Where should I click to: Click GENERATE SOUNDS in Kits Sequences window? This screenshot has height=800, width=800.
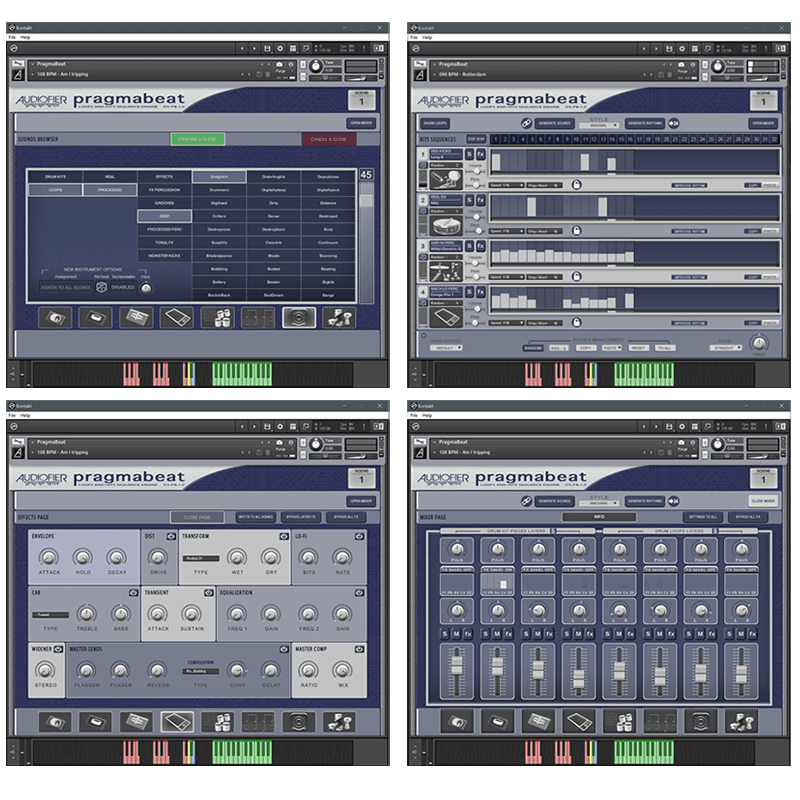(555, 123)
